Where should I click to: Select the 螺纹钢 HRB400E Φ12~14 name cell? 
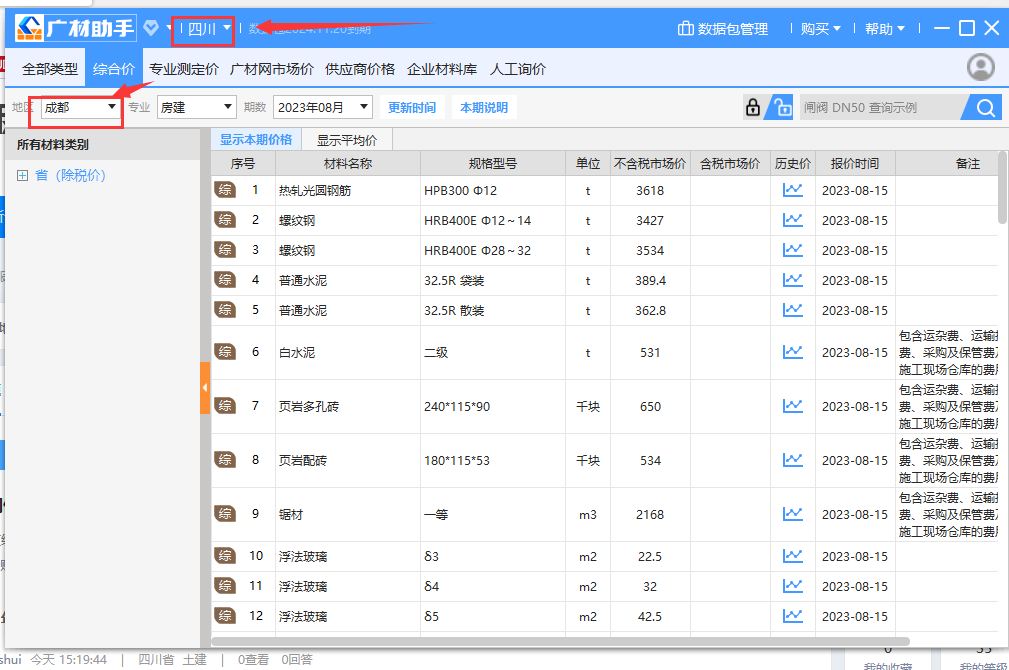point(348,220)
